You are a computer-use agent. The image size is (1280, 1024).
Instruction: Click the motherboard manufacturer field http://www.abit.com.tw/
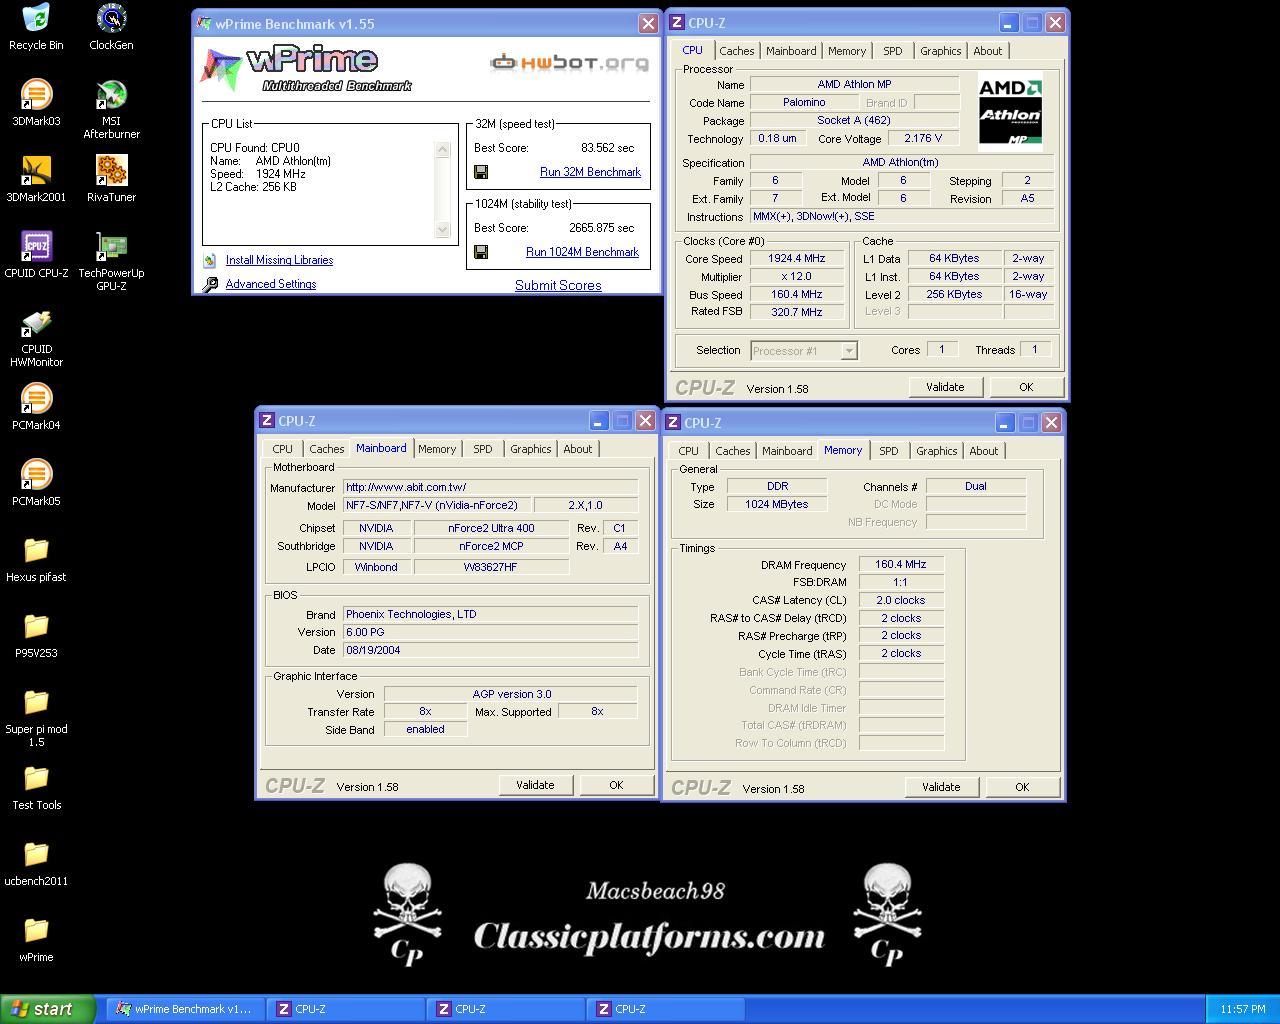490,487
